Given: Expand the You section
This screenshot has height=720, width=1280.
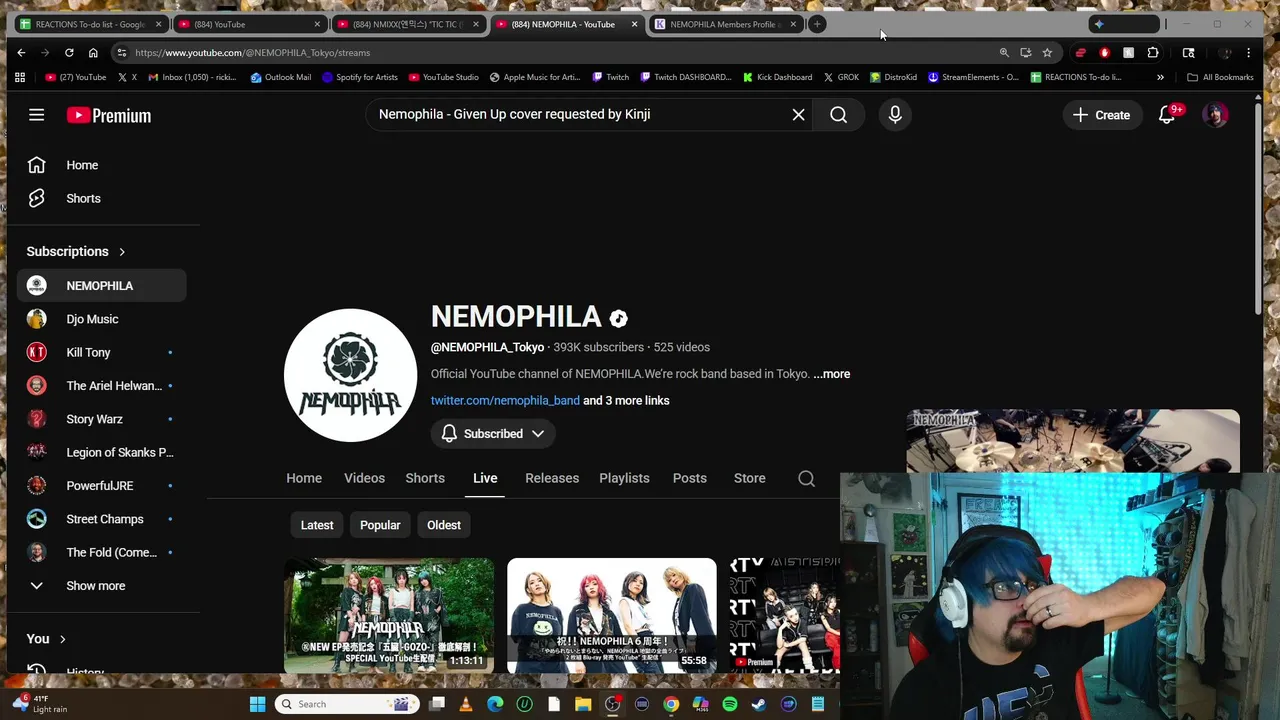Looking at the screenshot, I should (46, 639).
